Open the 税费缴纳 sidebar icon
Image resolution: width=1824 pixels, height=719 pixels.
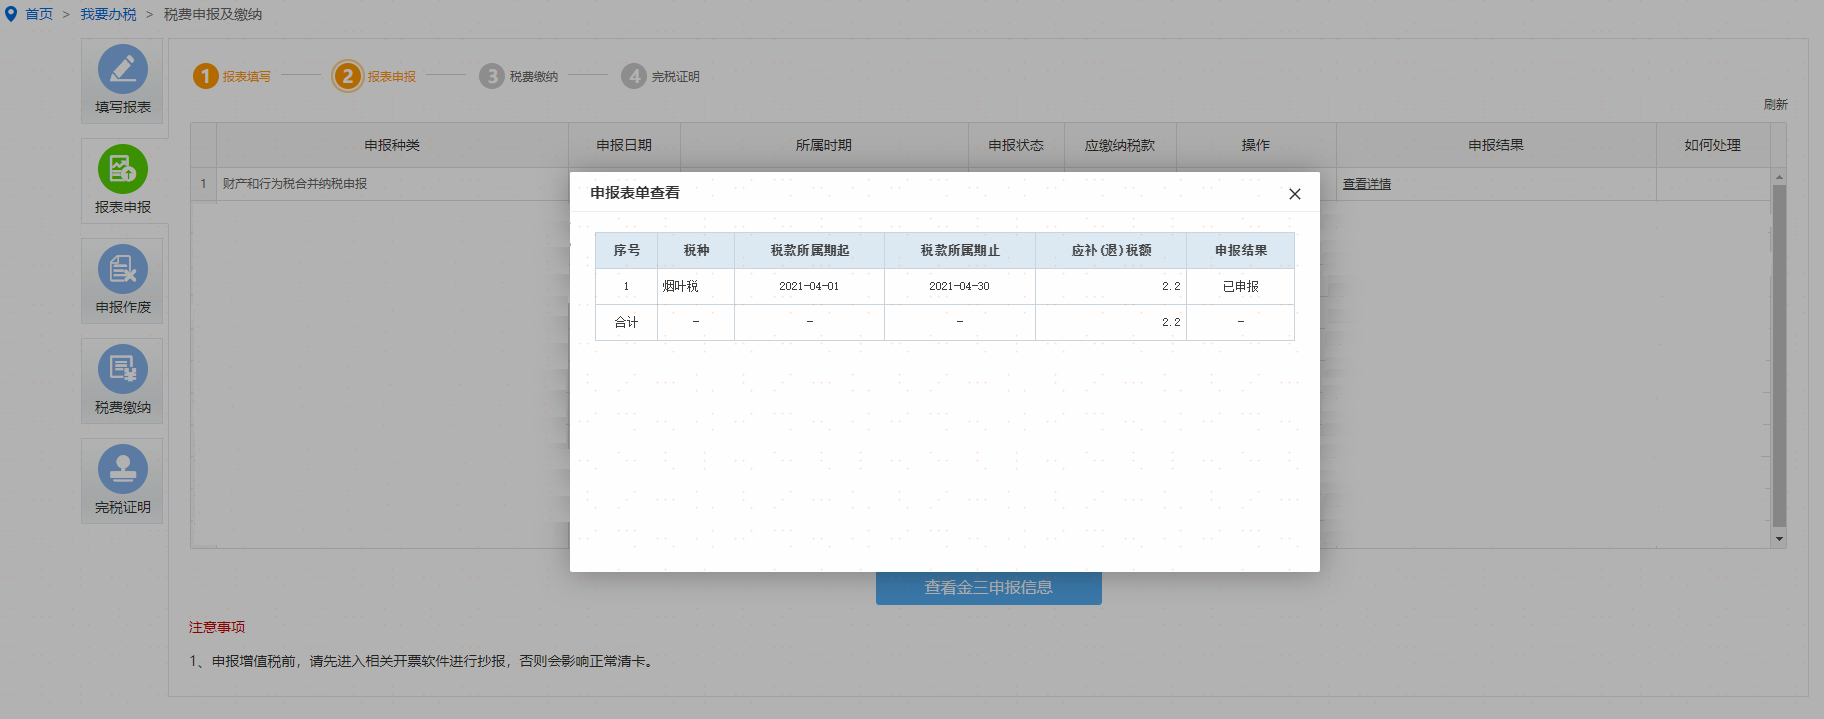[x=123, y=370]
